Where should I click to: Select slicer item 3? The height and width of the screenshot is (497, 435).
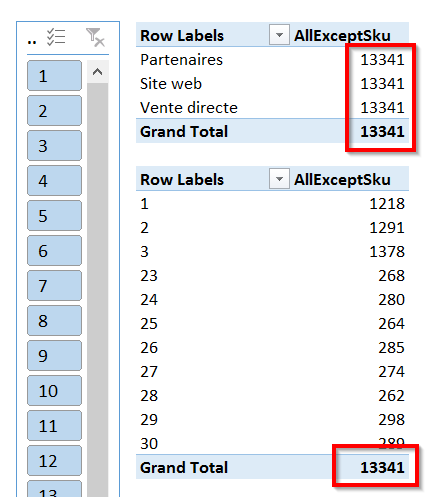54,146
